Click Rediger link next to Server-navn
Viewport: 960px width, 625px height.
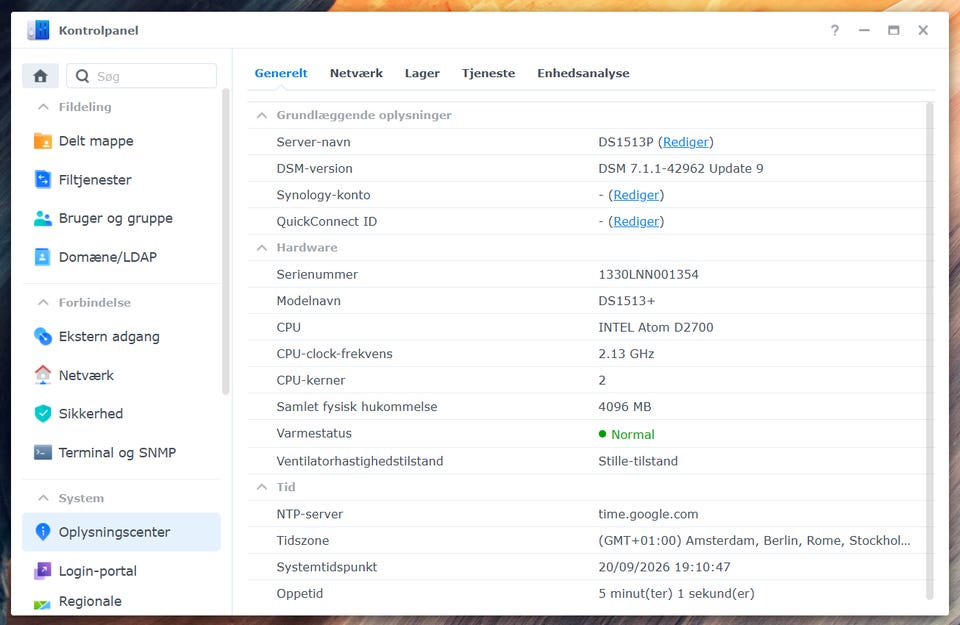pyautogui.click(x=686, y=142)
